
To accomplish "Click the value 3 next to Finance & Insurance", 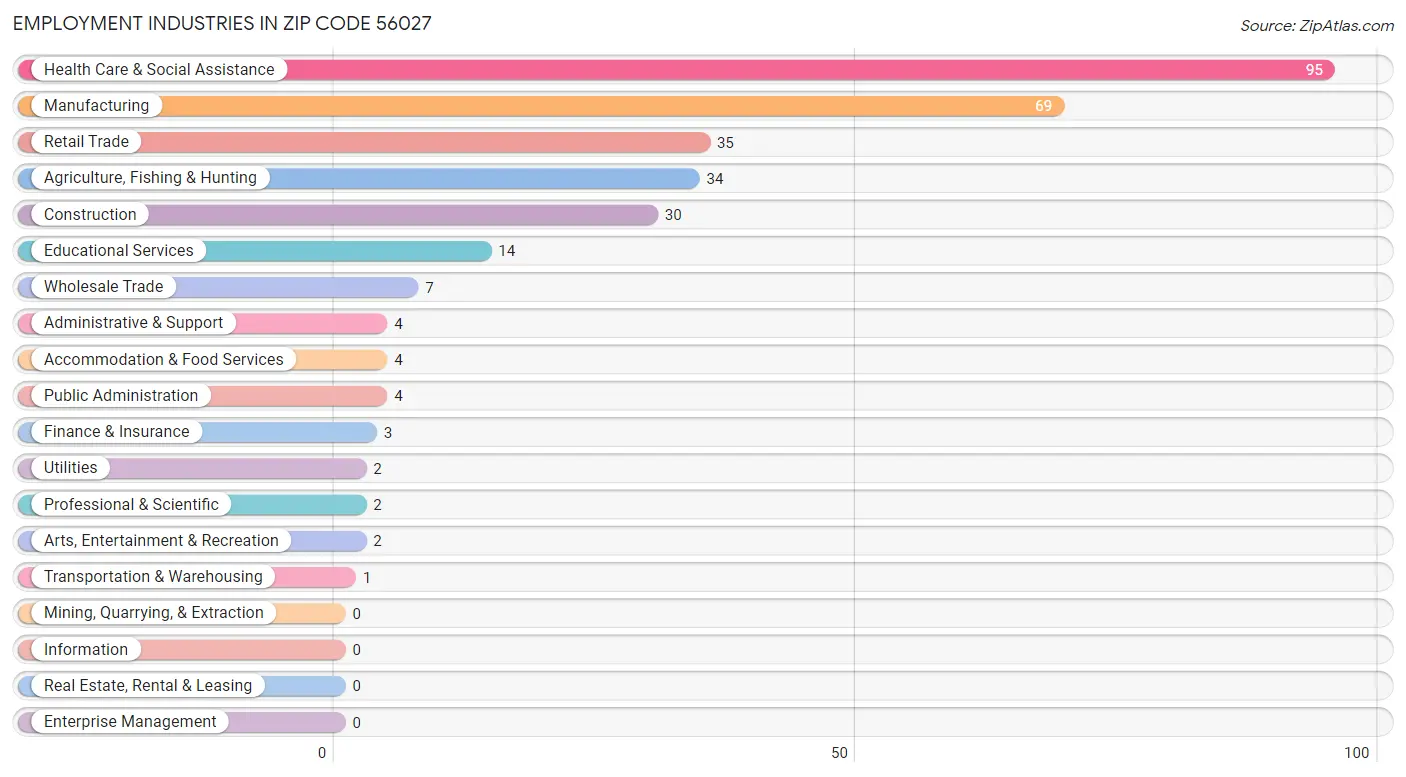I will 388,433.
